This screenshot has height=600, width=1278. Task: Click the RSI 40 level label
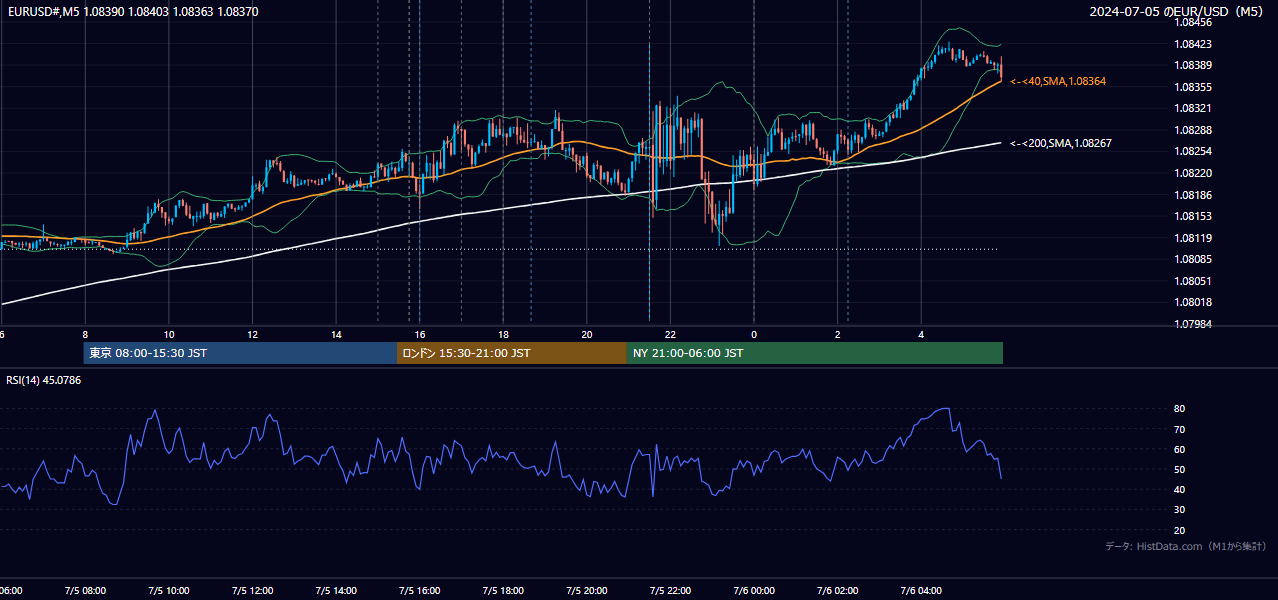pos(1179,489)
